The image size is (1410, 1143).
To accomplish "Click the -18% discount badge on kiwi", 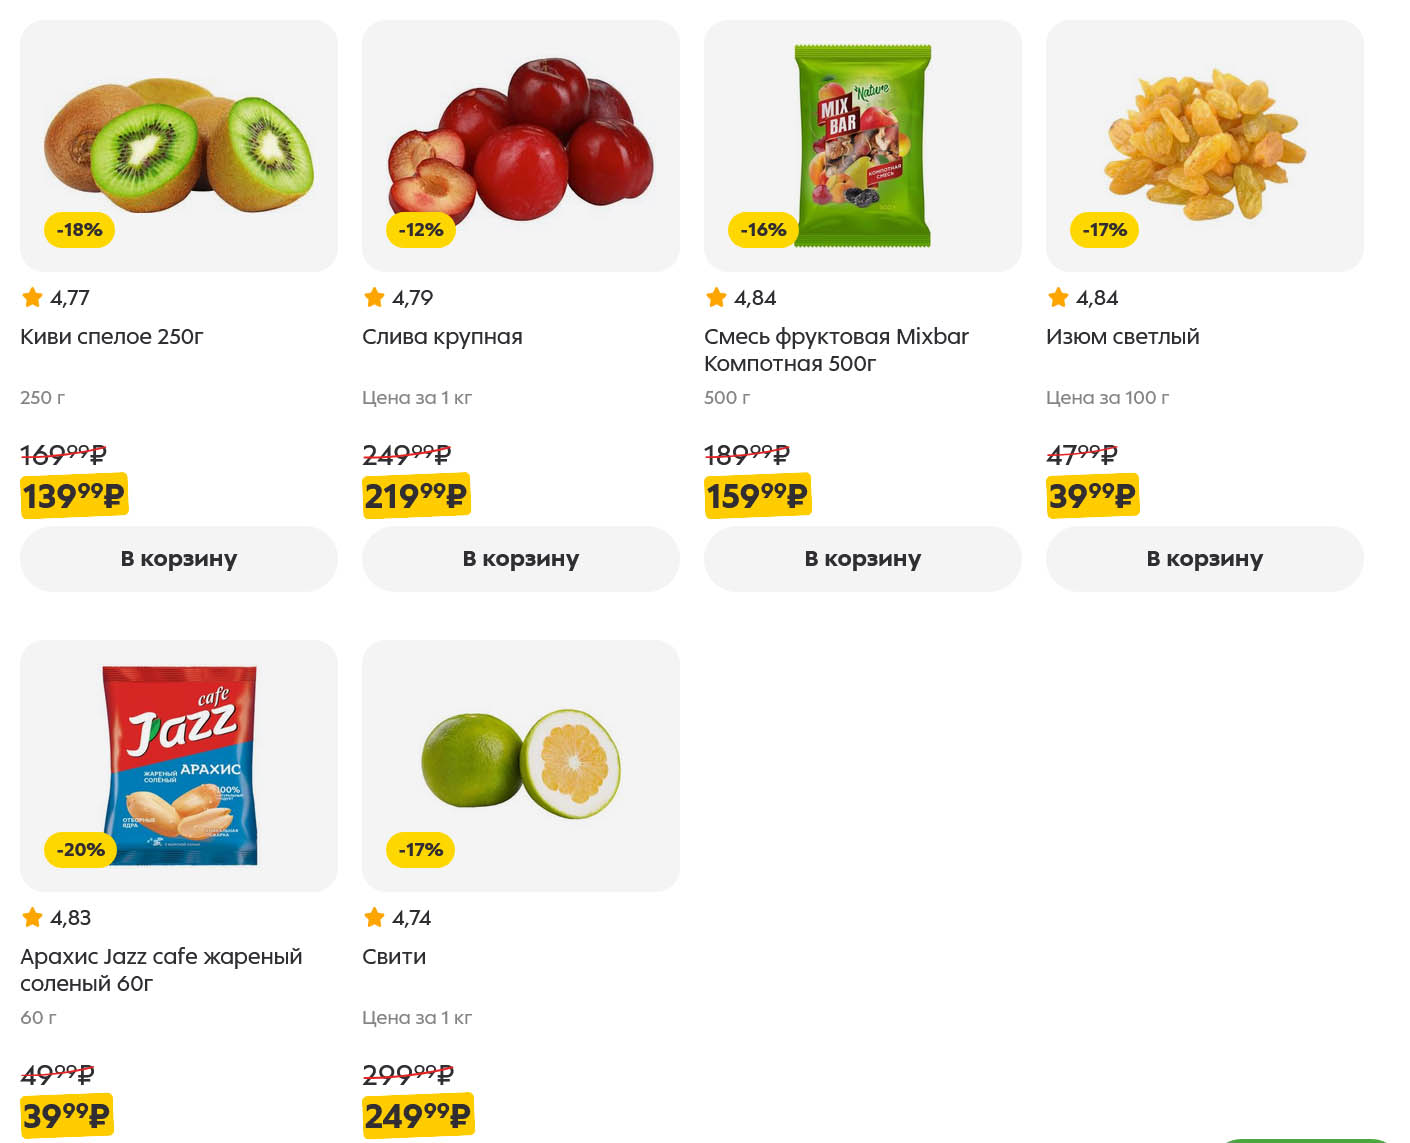I will click(80, 230).
